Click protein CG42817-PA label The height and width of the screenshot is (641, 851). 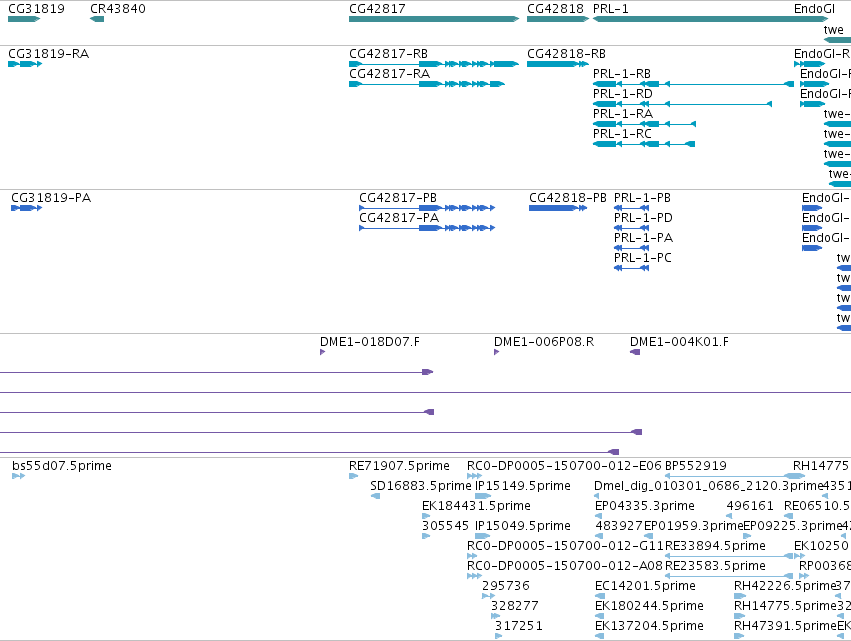click(398, 218)
